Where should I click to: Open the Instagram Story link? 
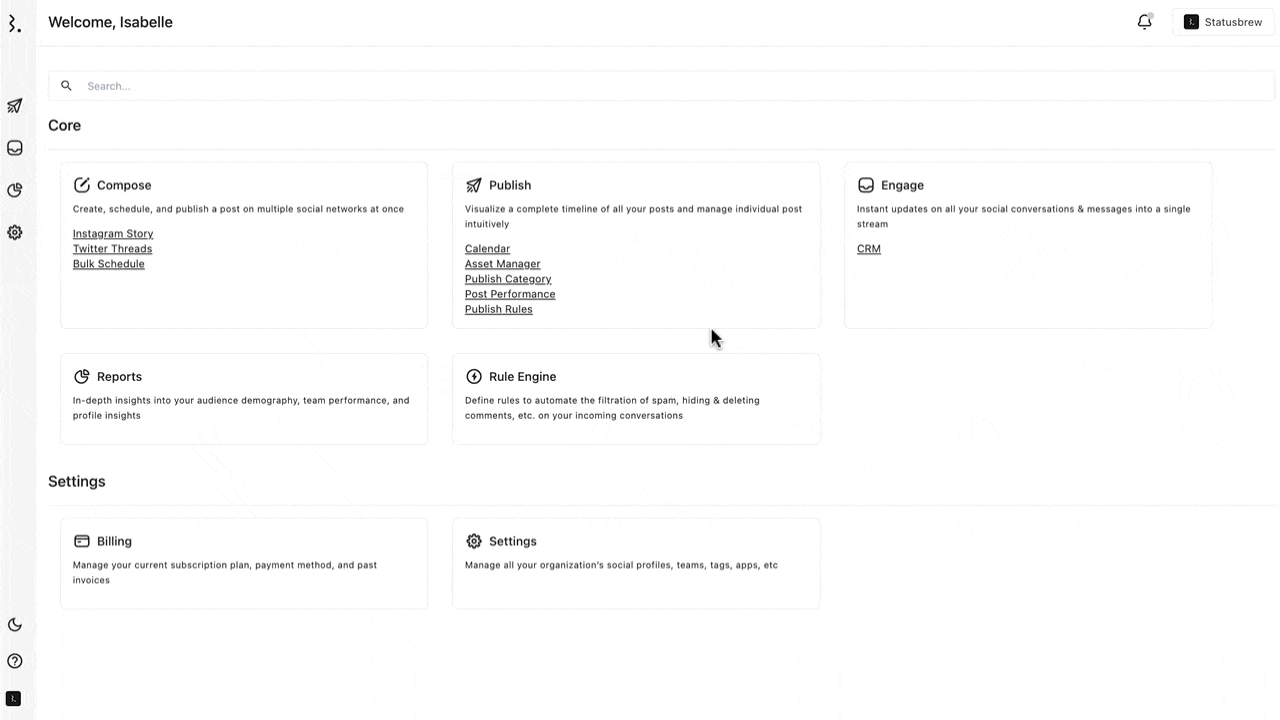[113, 234]
